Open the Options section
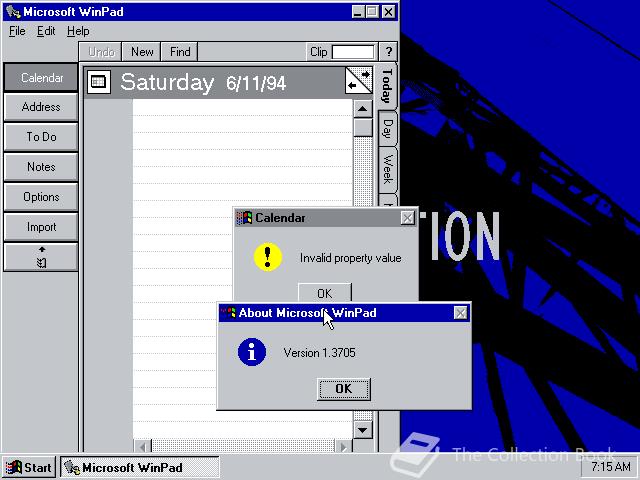 pos(41,197)
